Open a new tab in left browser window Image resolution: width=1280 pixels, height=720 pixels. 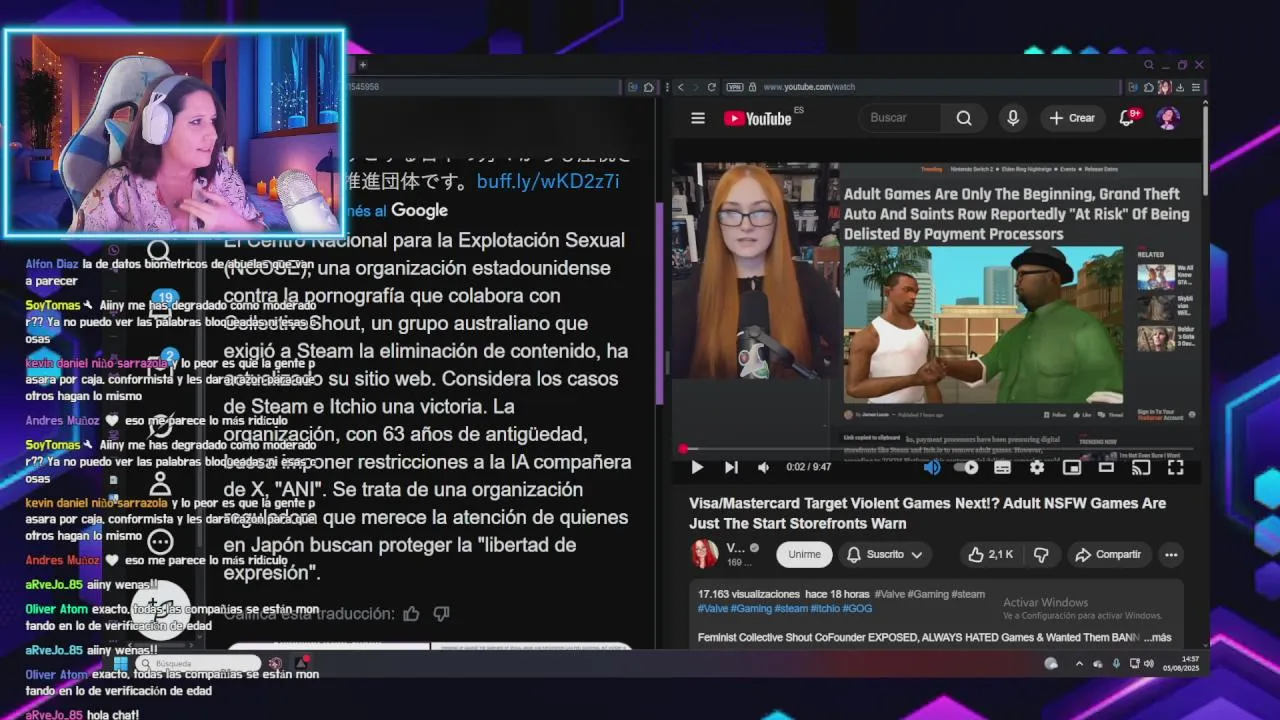pos(363,65)
